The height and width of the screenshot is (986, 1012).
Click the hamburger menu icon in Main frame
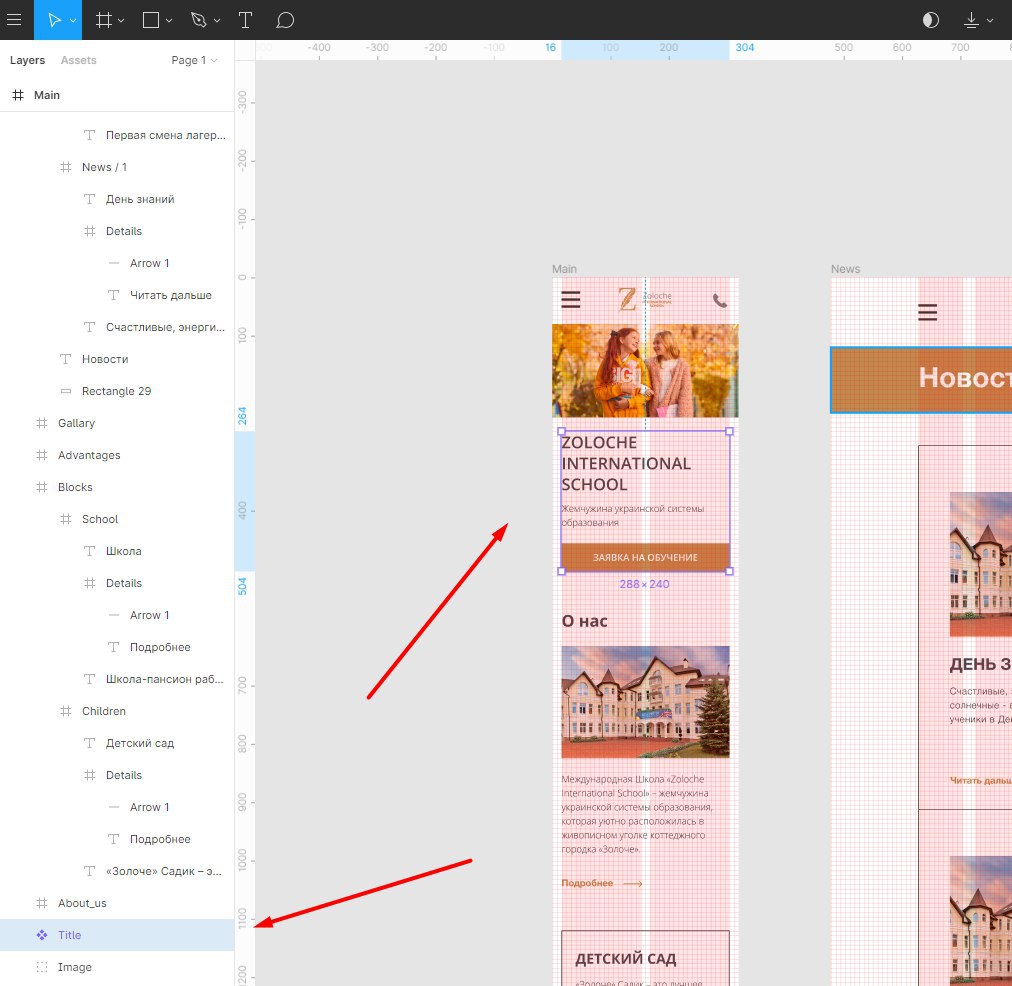click(x=571, y=299)
